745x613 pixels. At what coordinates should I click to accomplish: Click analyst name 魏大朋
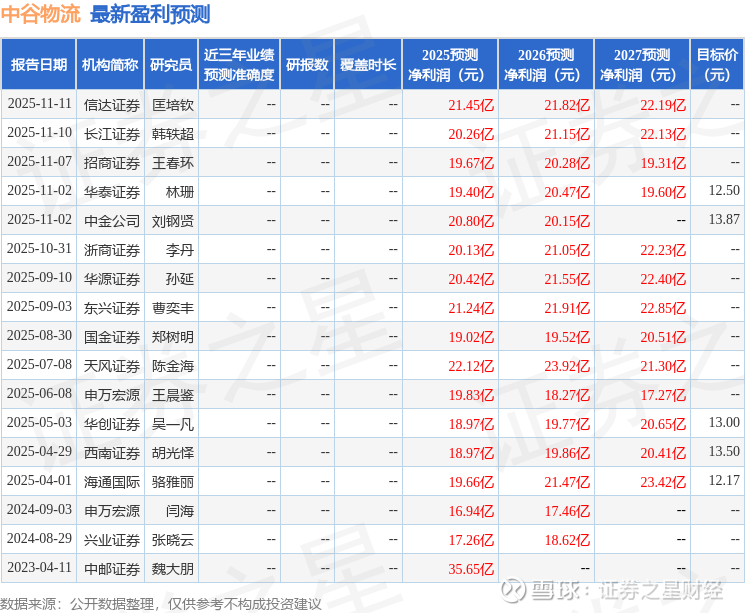click(x=173, y=569)
